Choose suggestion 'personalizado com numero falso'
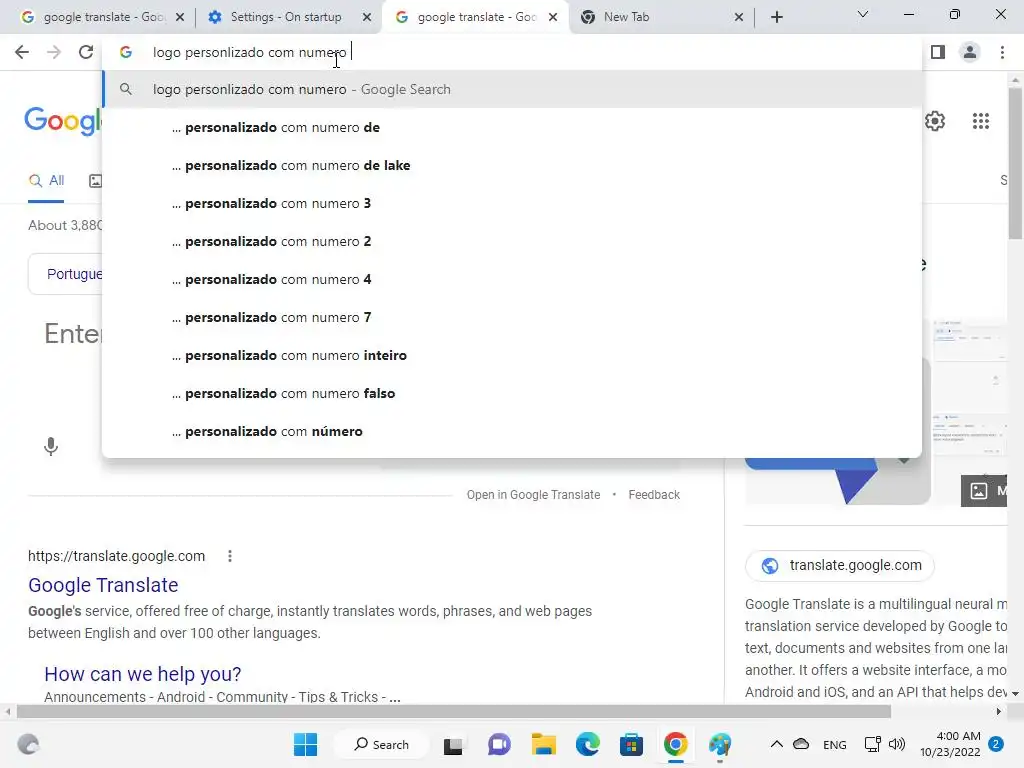 coord(512,393)
